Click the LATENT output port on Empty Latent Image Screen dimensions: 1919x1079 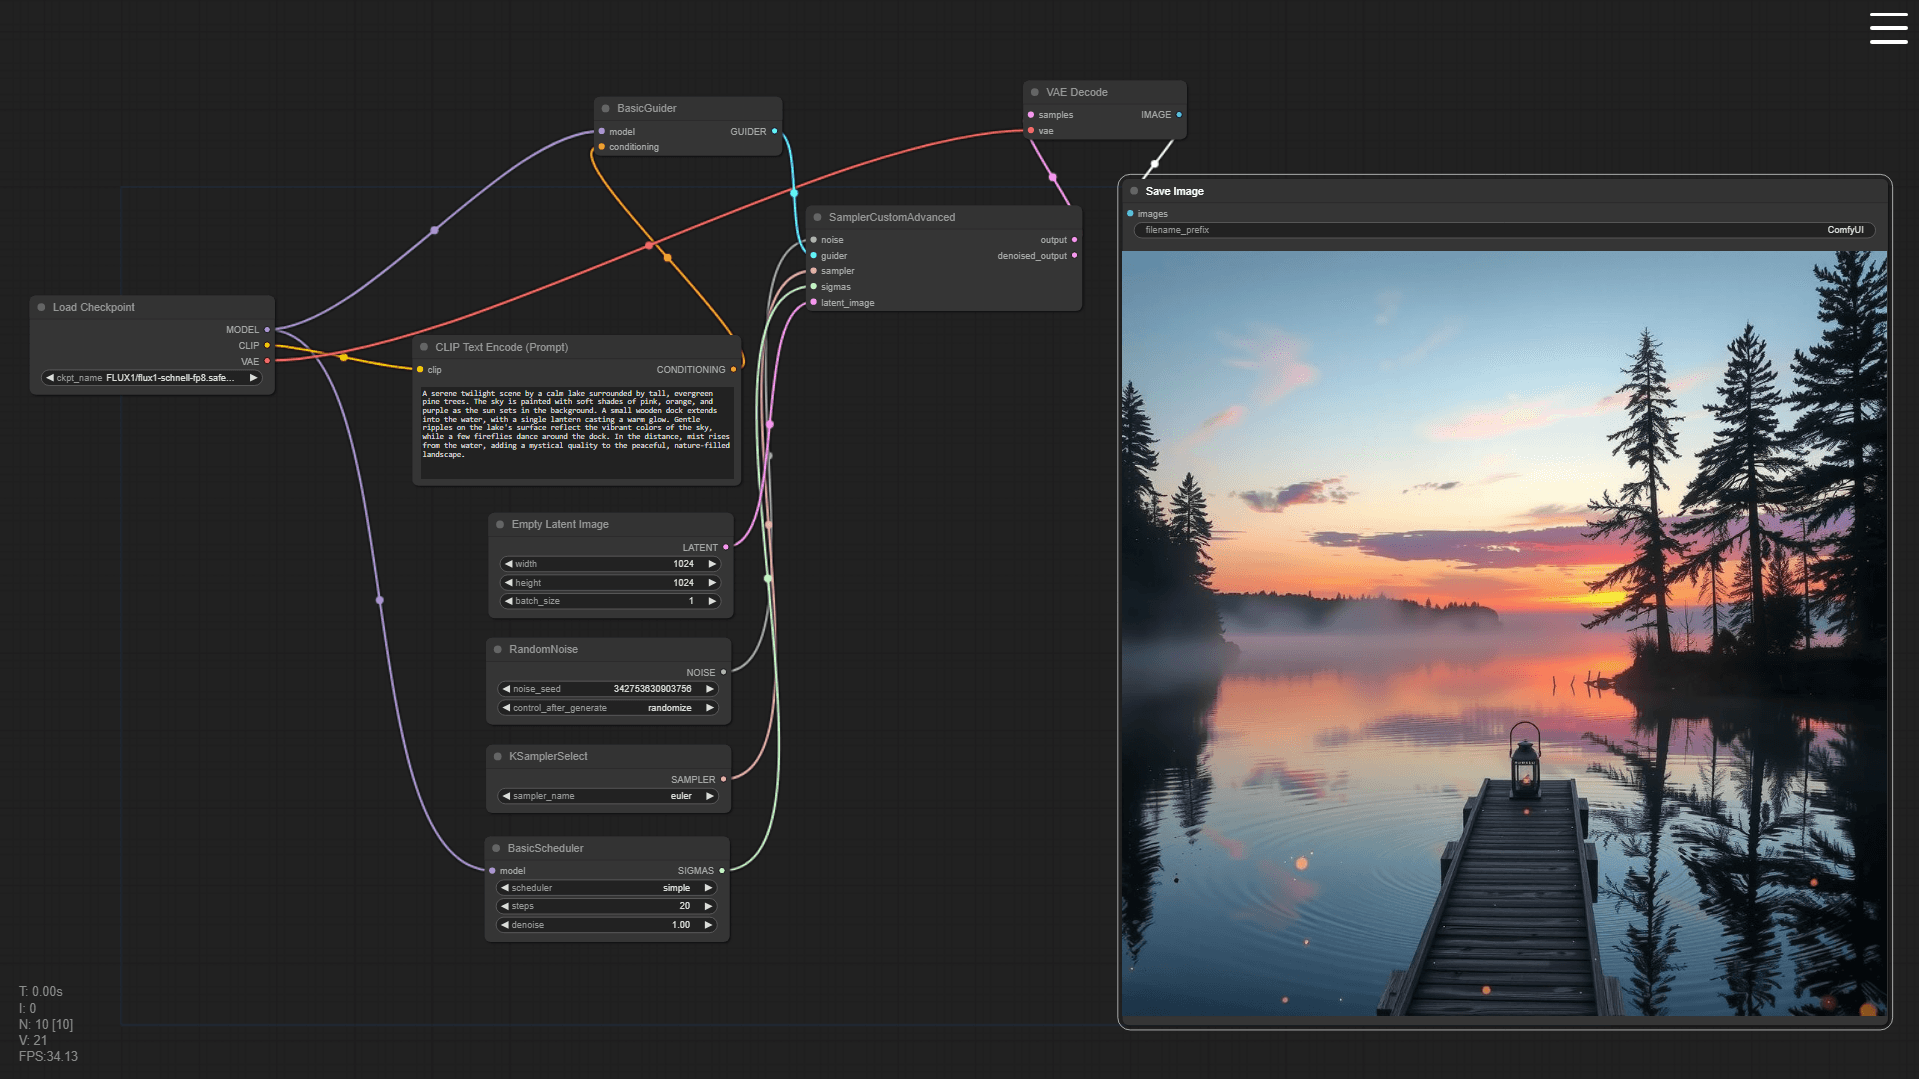(x=725, y=547)
